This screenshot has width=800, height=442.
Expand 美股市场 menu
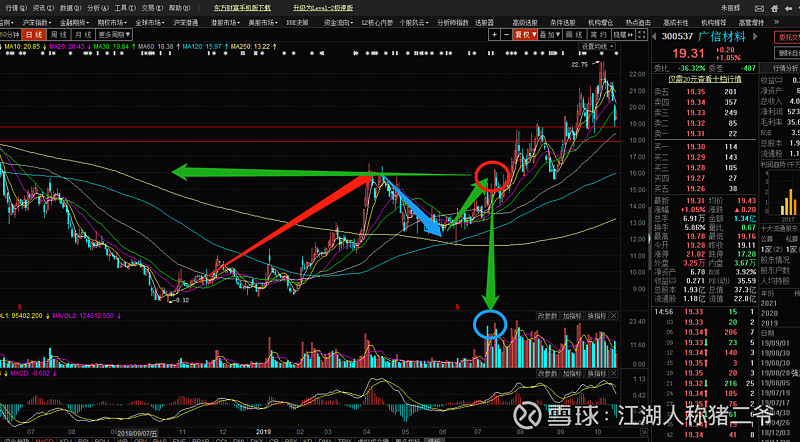coord(263,23)
